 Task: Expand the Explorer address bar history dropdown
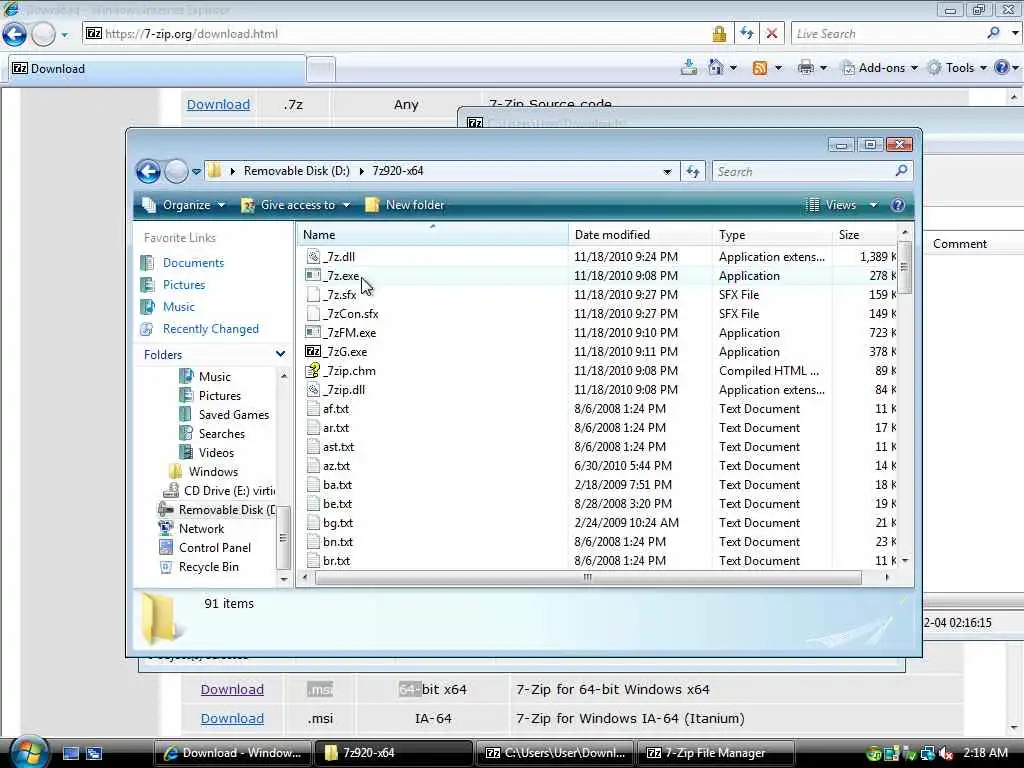coord(667,172)
